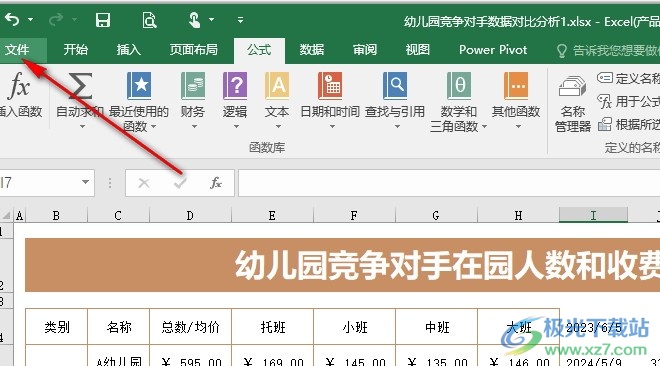660x366 pixels.
Task: Click the fx icon beside formula bar
Action: point(216,183)
